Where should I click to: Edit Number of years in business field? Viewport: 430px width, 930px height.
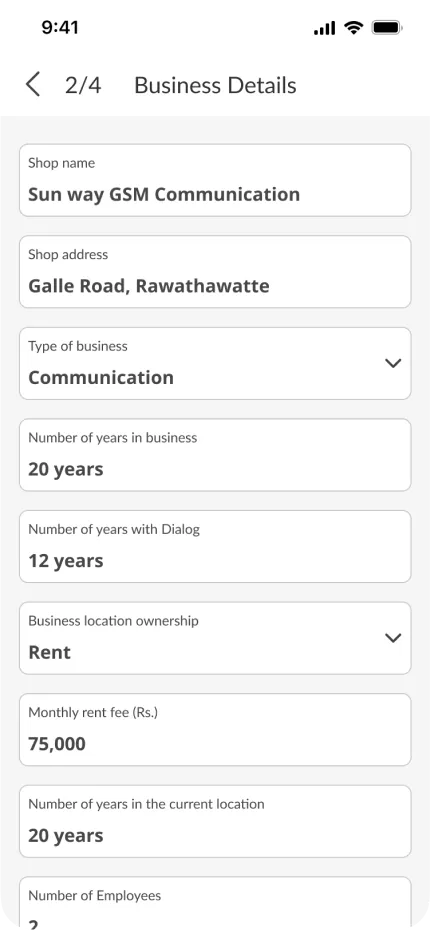pos(215,455)
